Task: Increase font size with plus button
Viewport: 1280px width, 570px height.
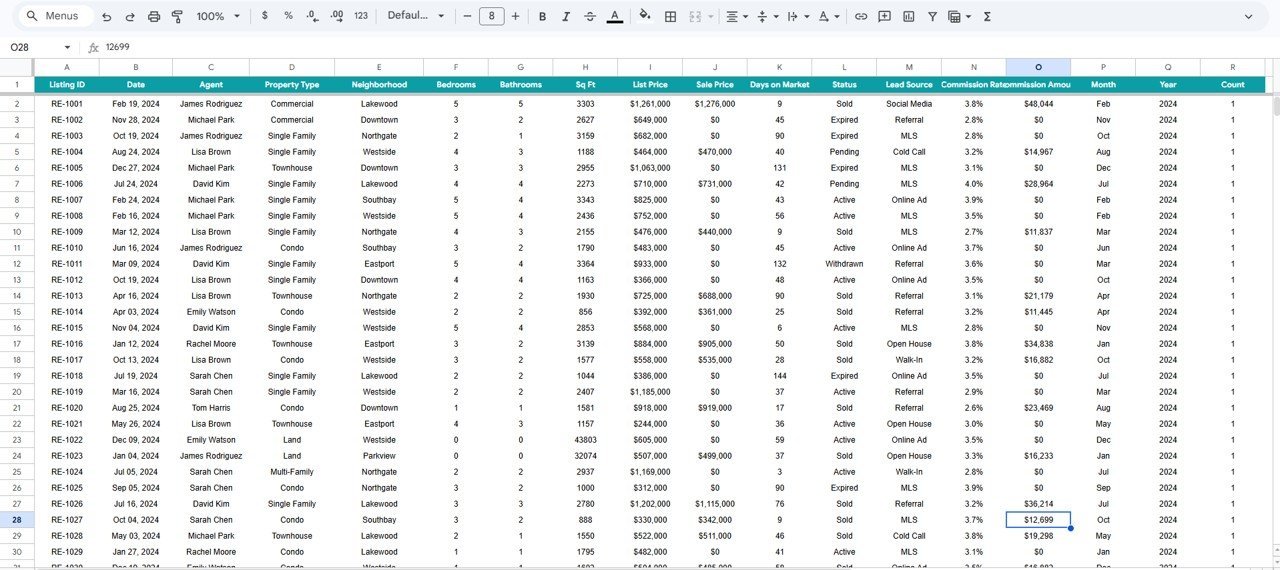Action: tap(515, 17)
